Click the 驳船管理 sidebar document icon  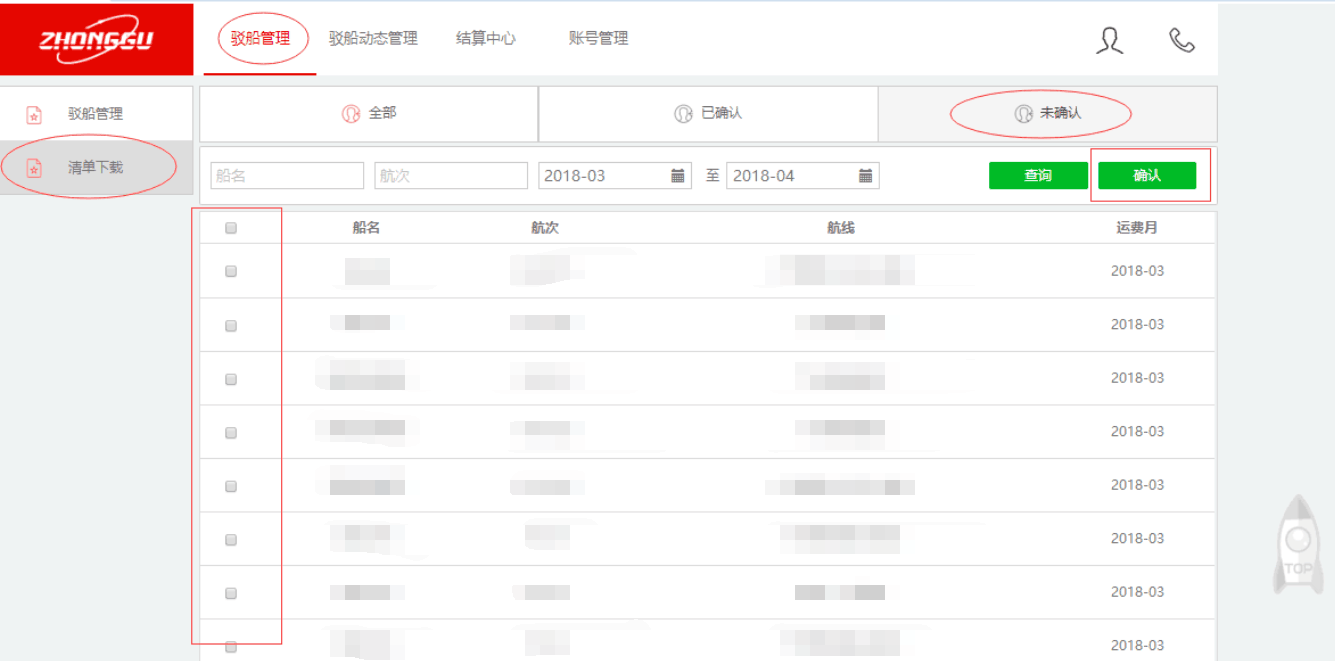click(x=34, y=115)
